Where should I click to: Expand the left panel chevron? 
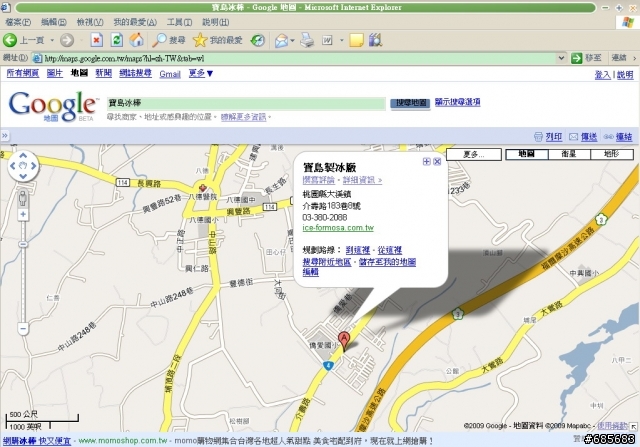[4, 136]
